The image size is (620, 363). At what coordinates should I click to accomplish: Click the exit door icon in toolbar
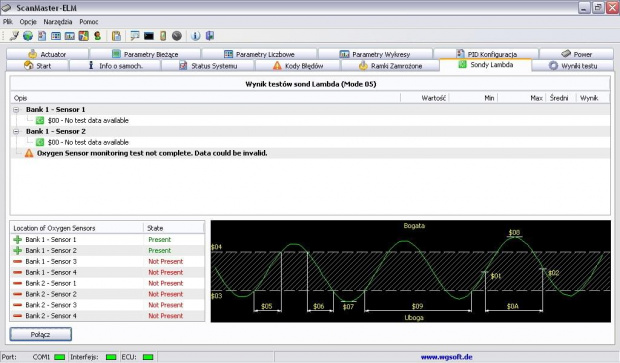coord(210,36)
